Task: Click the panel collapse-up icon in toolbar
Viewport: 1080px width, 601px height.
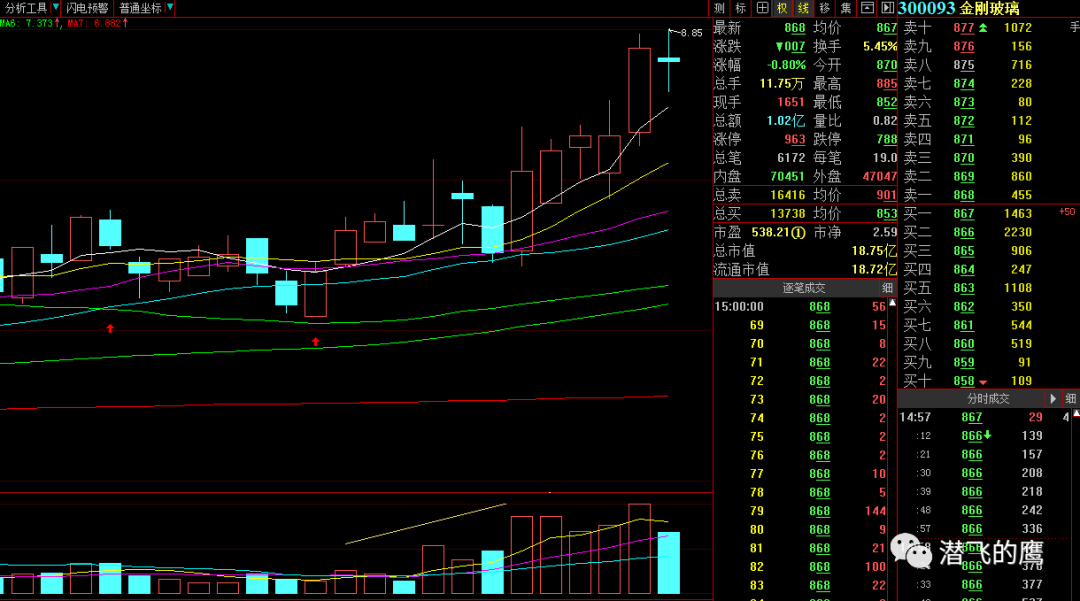Action: (x=867, y=8)
